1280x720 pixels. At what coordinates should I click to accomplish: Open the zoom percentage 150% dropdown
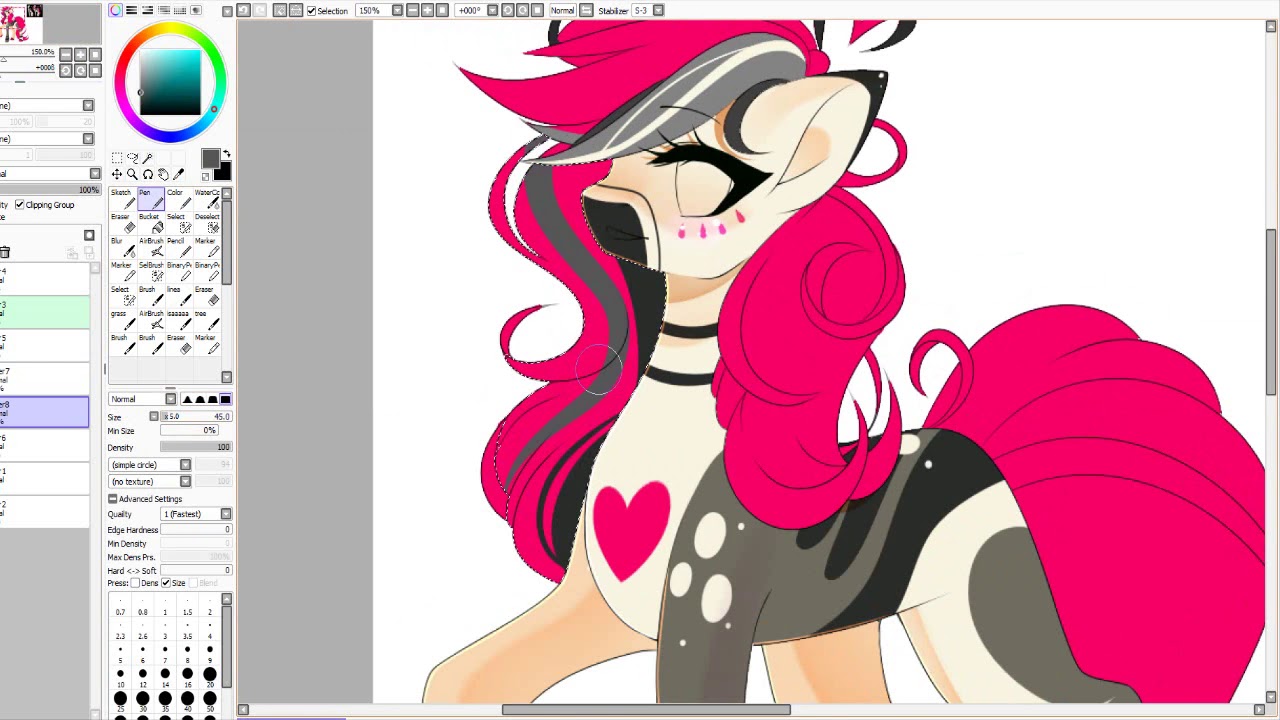click(397, 10)
